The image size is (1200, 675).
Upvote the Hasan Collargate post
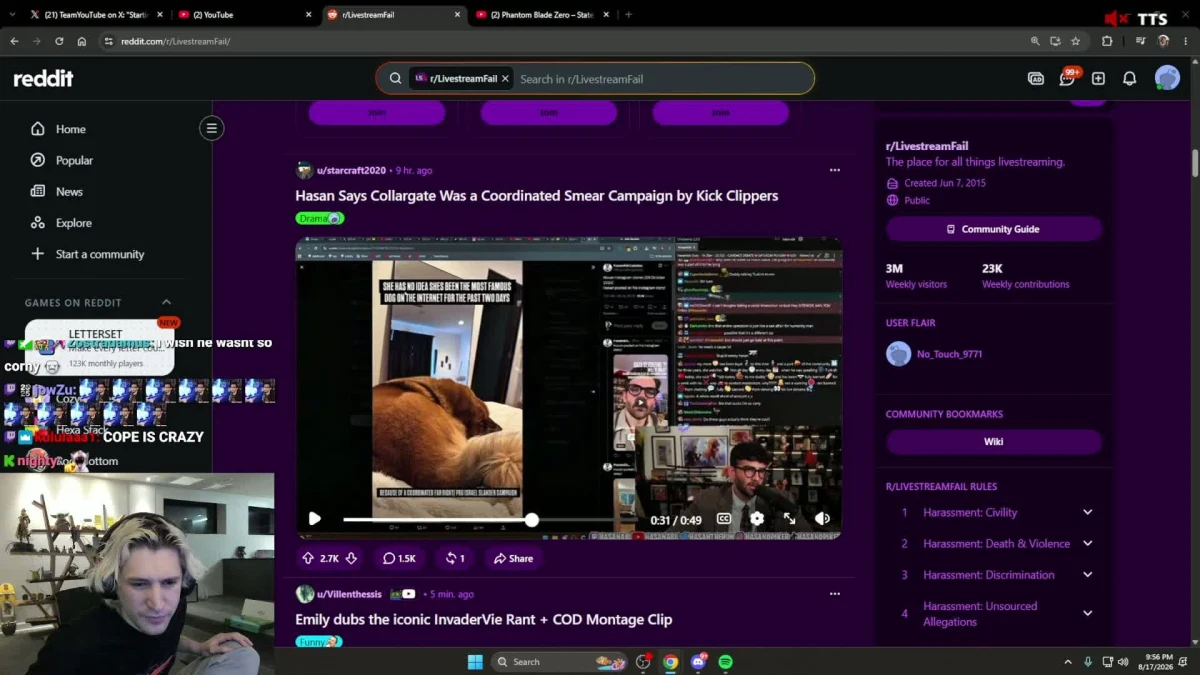(308, 558)
